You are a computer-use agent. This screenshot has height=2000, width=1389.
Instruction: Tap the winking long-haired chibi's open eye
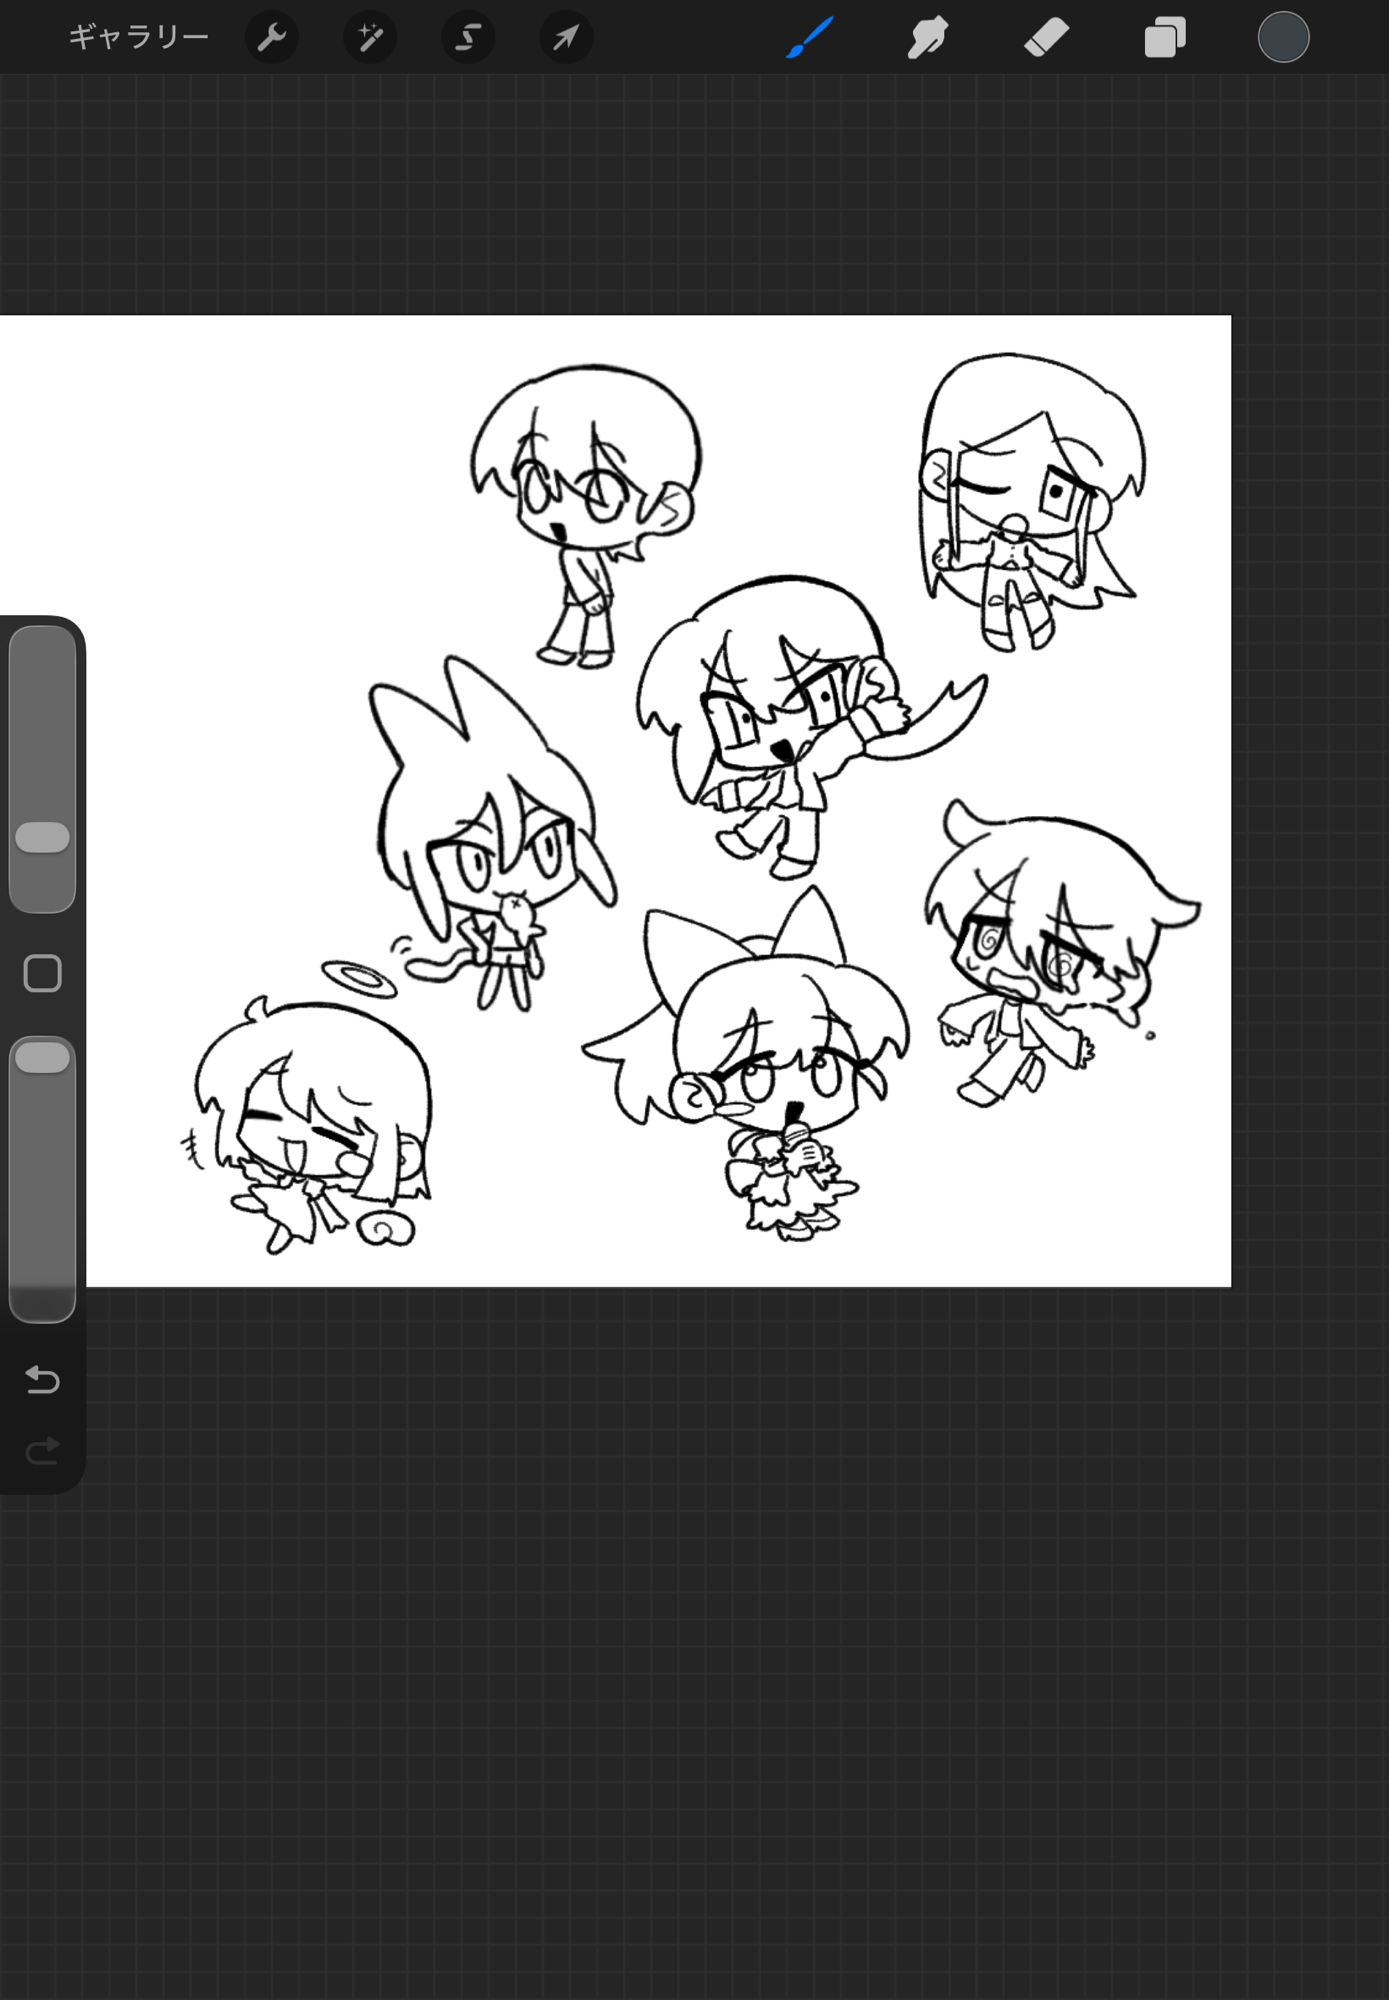tap(1056, 492)
